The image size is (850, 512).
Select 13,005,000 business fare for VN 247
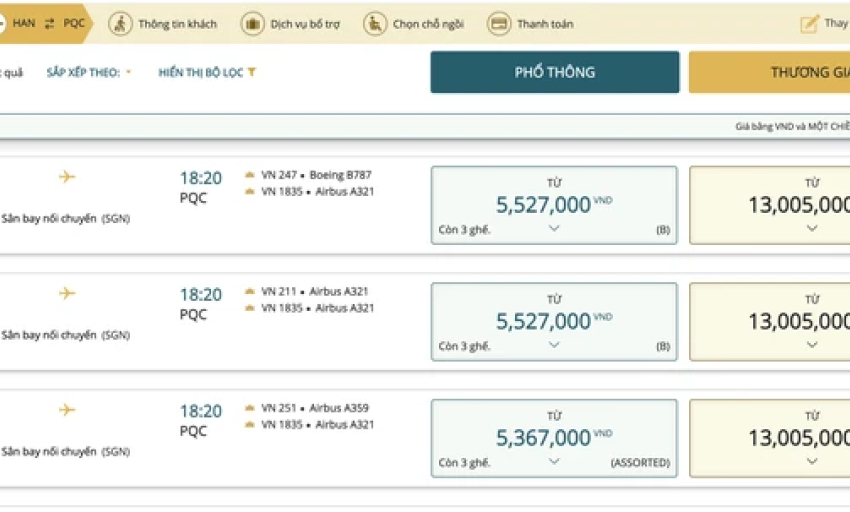(770, 205)
